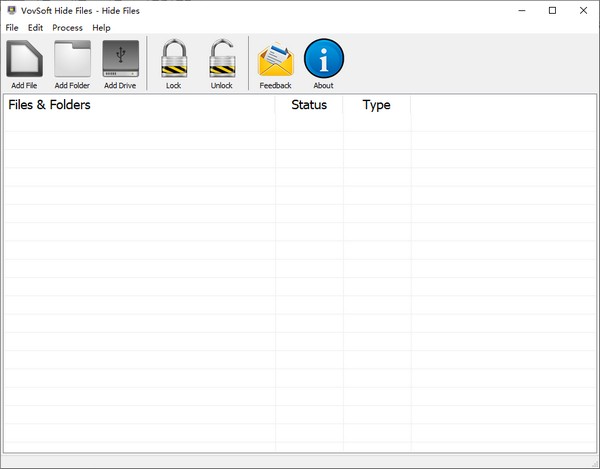Sort by Files & Folders column header

140,105
